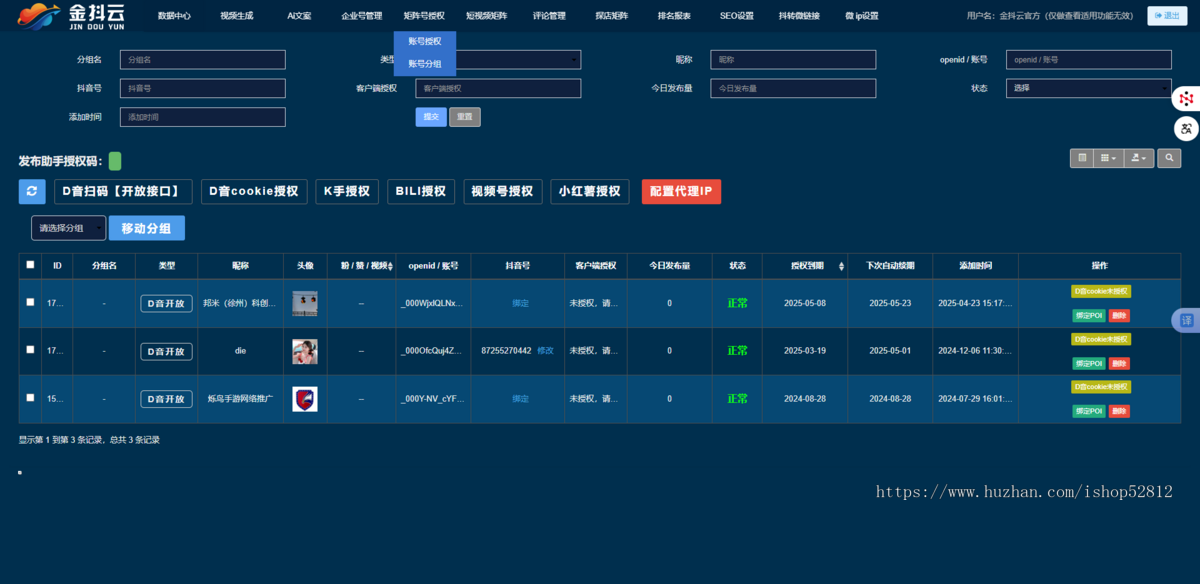
Task: Open the 类型 filter dropdown
Action: pos(498,60)
